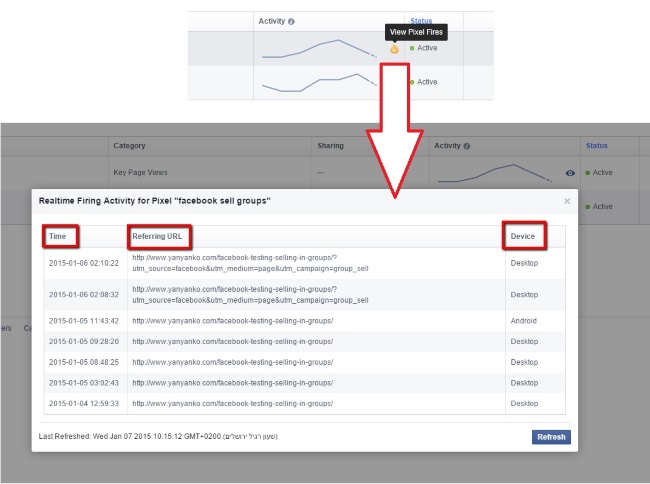
Task: Click the Android device cell
Action: (x=524, y=321)
